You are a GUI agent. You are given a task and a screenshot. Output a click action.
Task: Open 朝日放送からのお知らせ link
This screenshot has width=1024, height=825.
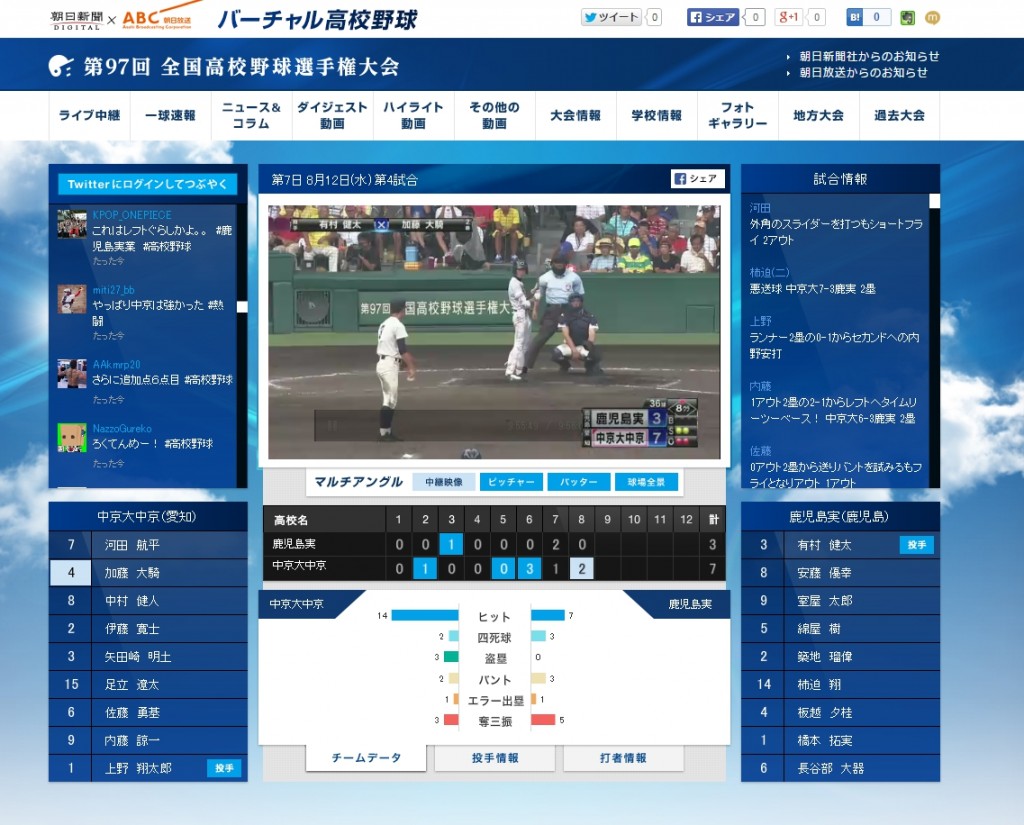click(x=863, y=73)
